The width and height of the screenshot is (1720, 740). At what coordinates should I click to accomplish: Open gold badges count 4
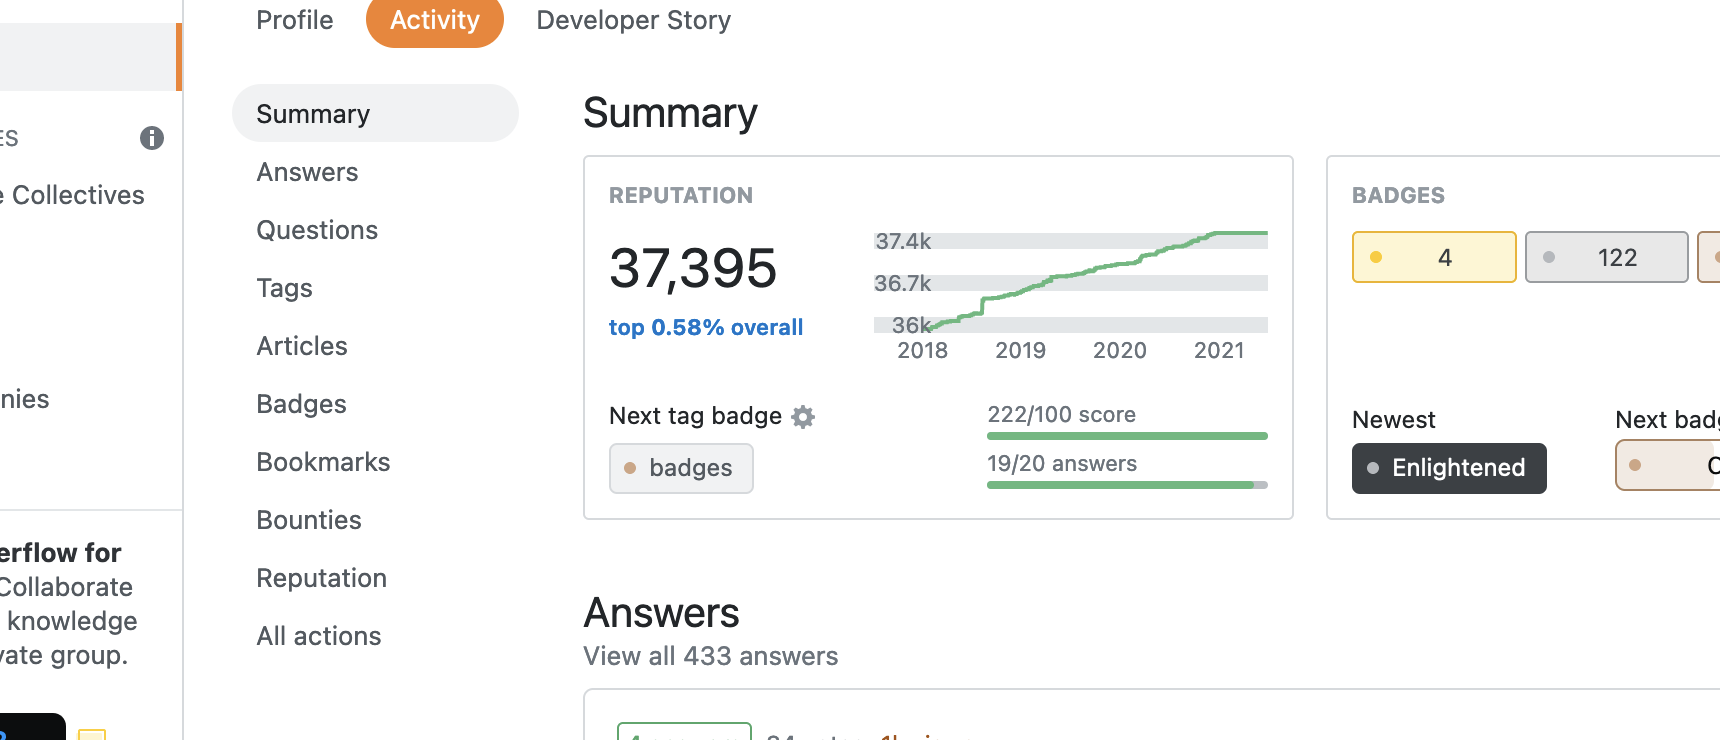(1434, 257)
